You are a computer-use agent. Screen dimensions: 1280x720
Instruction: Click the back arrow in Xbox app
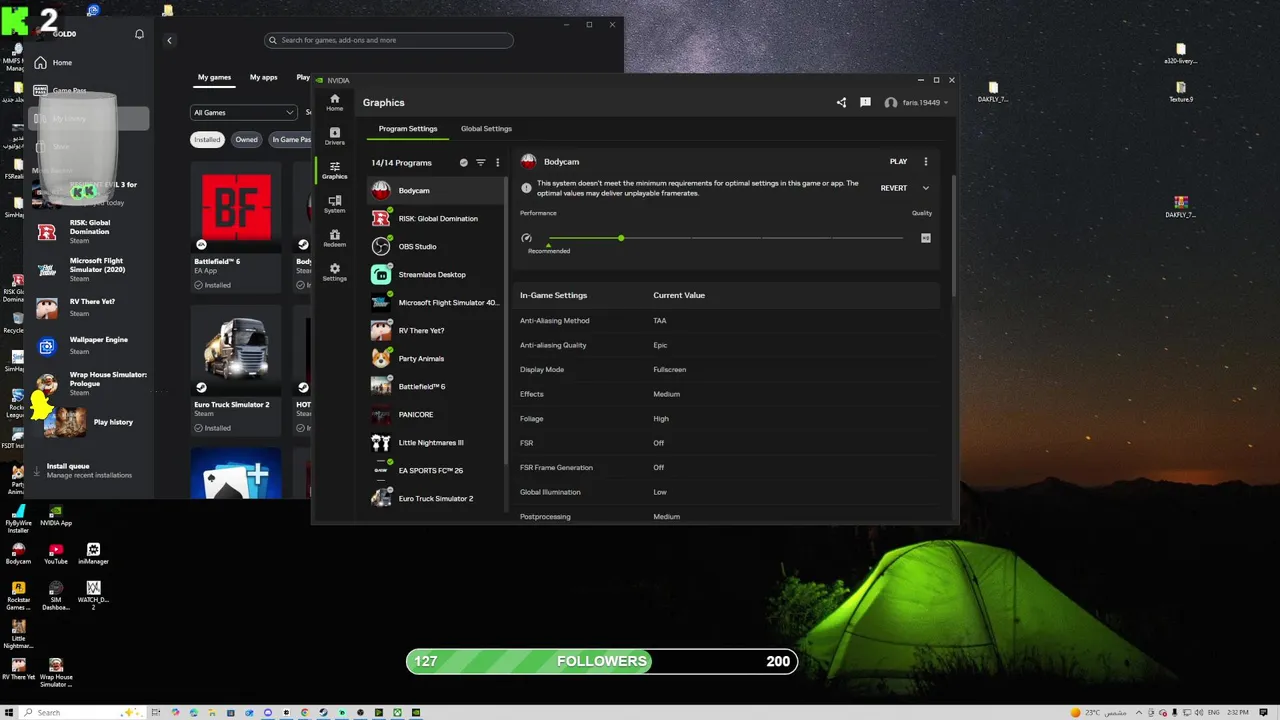[x=169, y=40]
